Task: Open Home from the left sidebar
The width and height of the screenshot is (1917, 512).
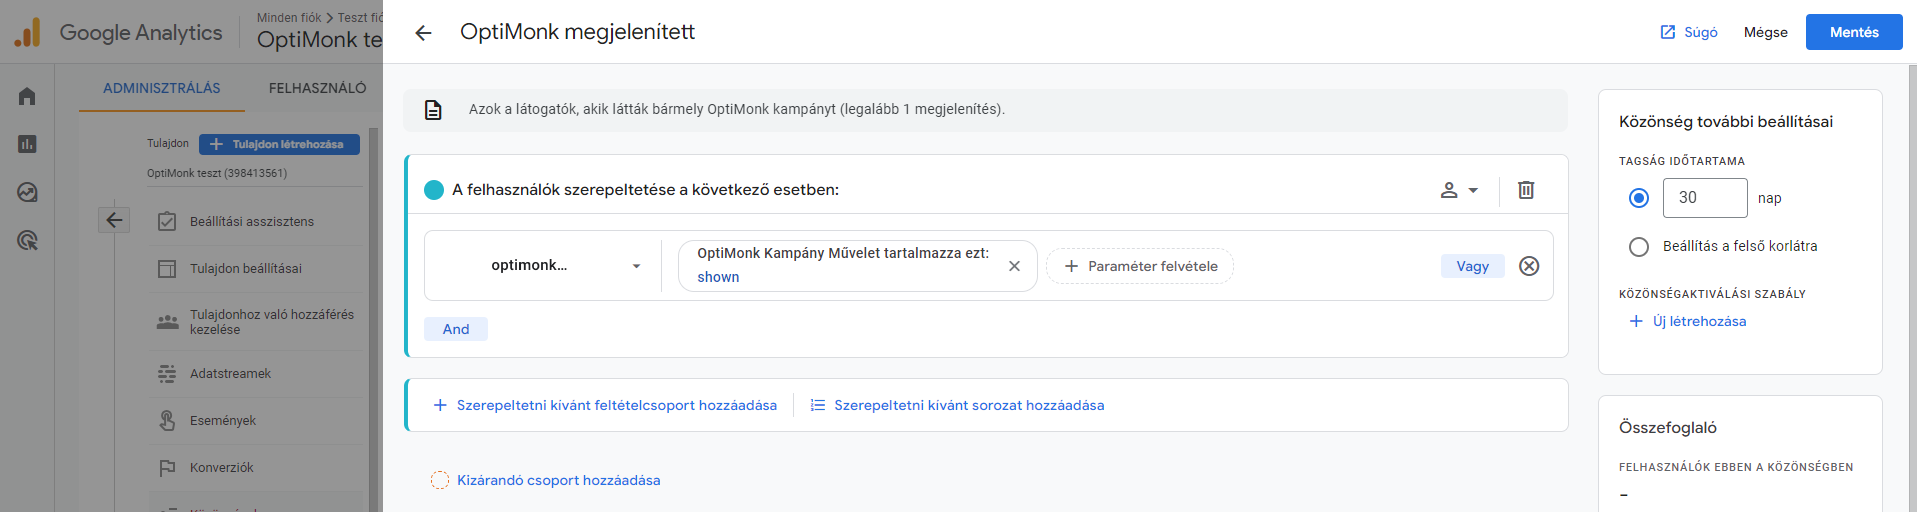Action: pos(27,96)
